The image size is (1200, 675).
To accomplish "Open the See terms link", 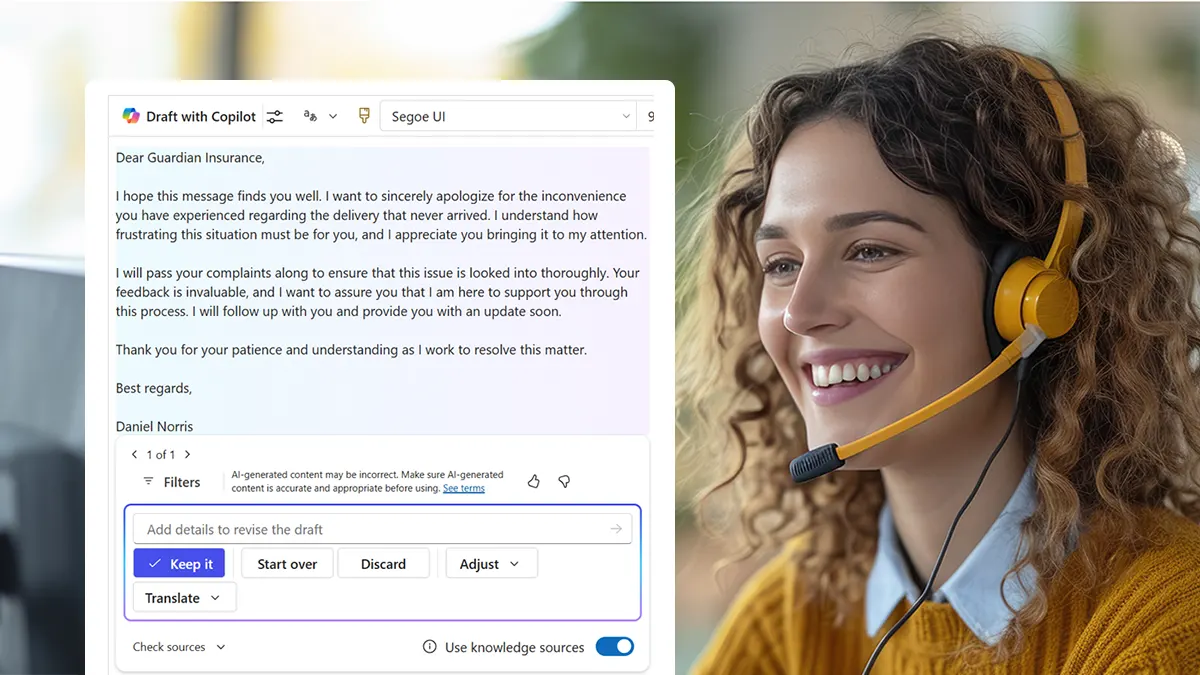I will click(x=464, y=488).
